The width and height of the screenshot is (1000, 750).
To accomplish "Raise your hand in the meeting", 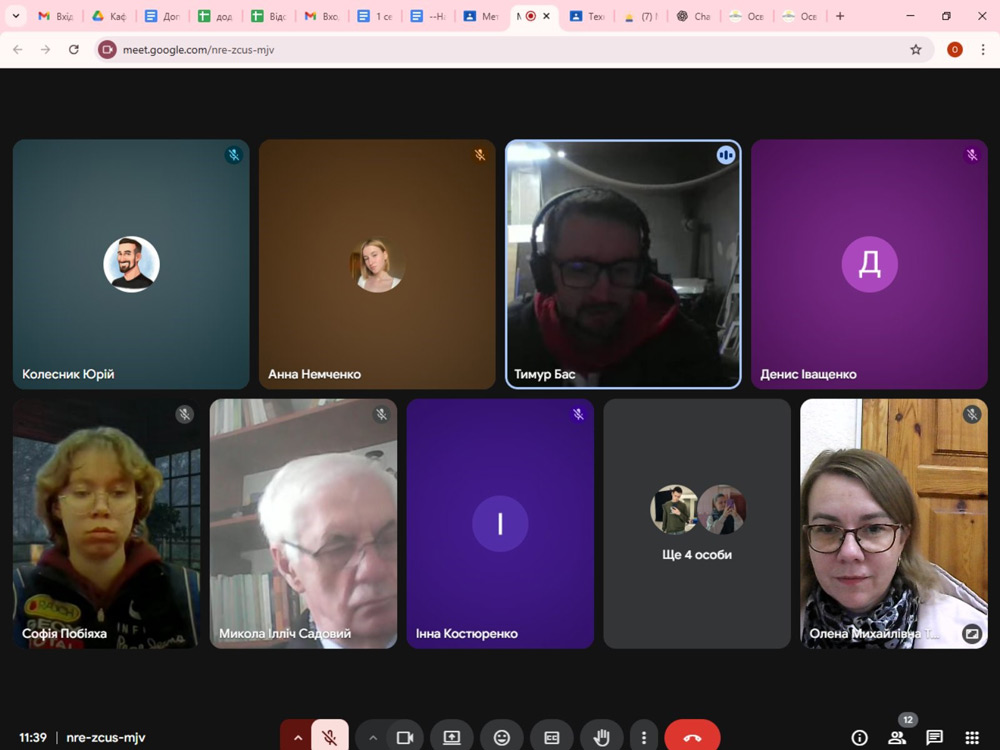I will tap(601, 737).
